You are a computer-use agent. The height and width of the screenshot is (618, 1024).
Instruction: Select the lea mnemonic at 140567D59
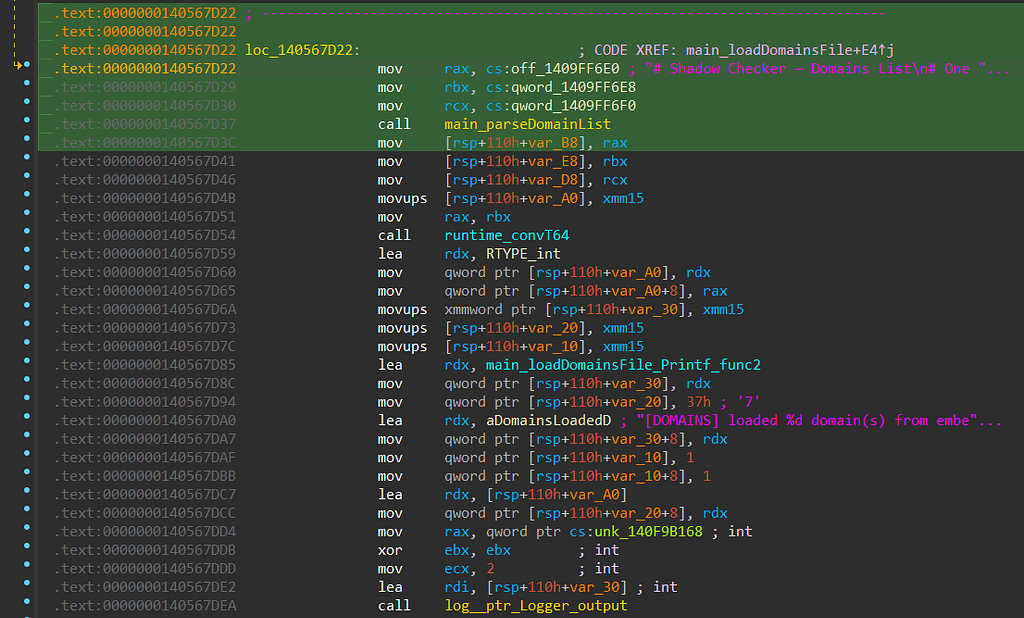click(390, 254)
